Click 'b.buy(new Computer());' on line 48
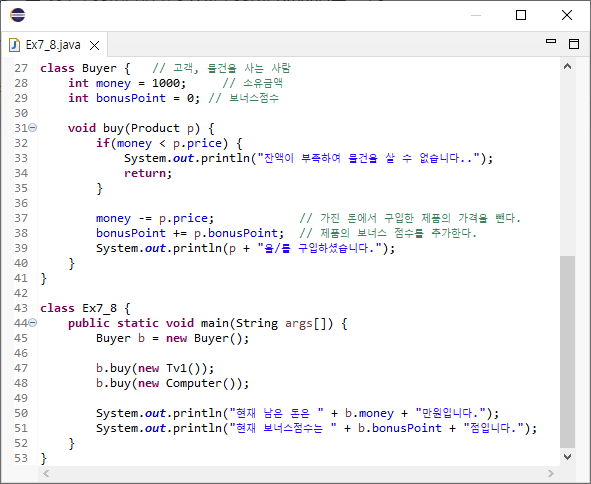The image size is (591, 484). pyautogui.click(x=173, y=383)
